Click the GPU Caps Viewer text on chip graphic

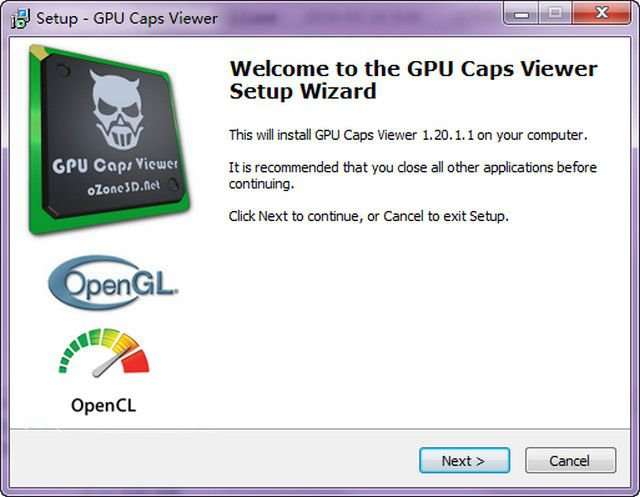pyautogui.click(x=115, y=166)
